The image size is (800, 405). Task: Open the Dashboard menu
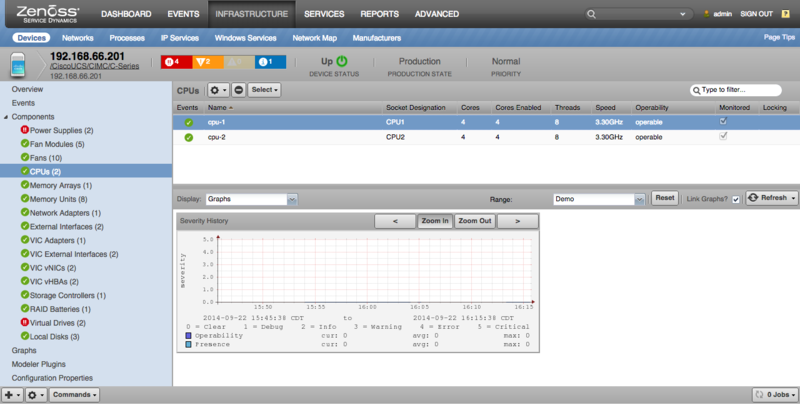(x=126, y=14)
